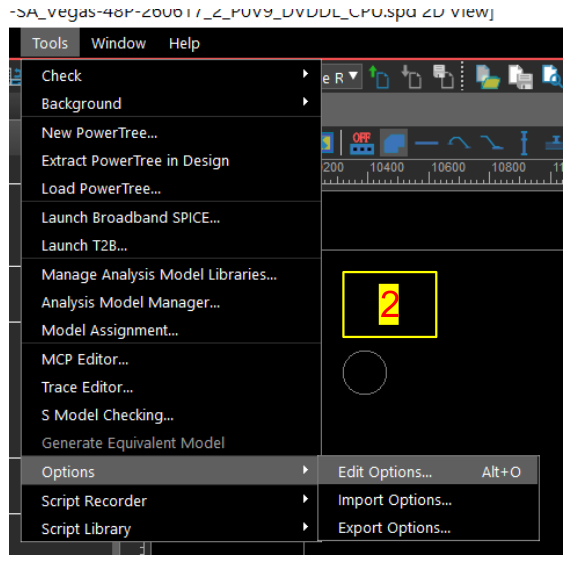
Task: Click the magnifier document search icon
Action: click(x=552, y=76)
